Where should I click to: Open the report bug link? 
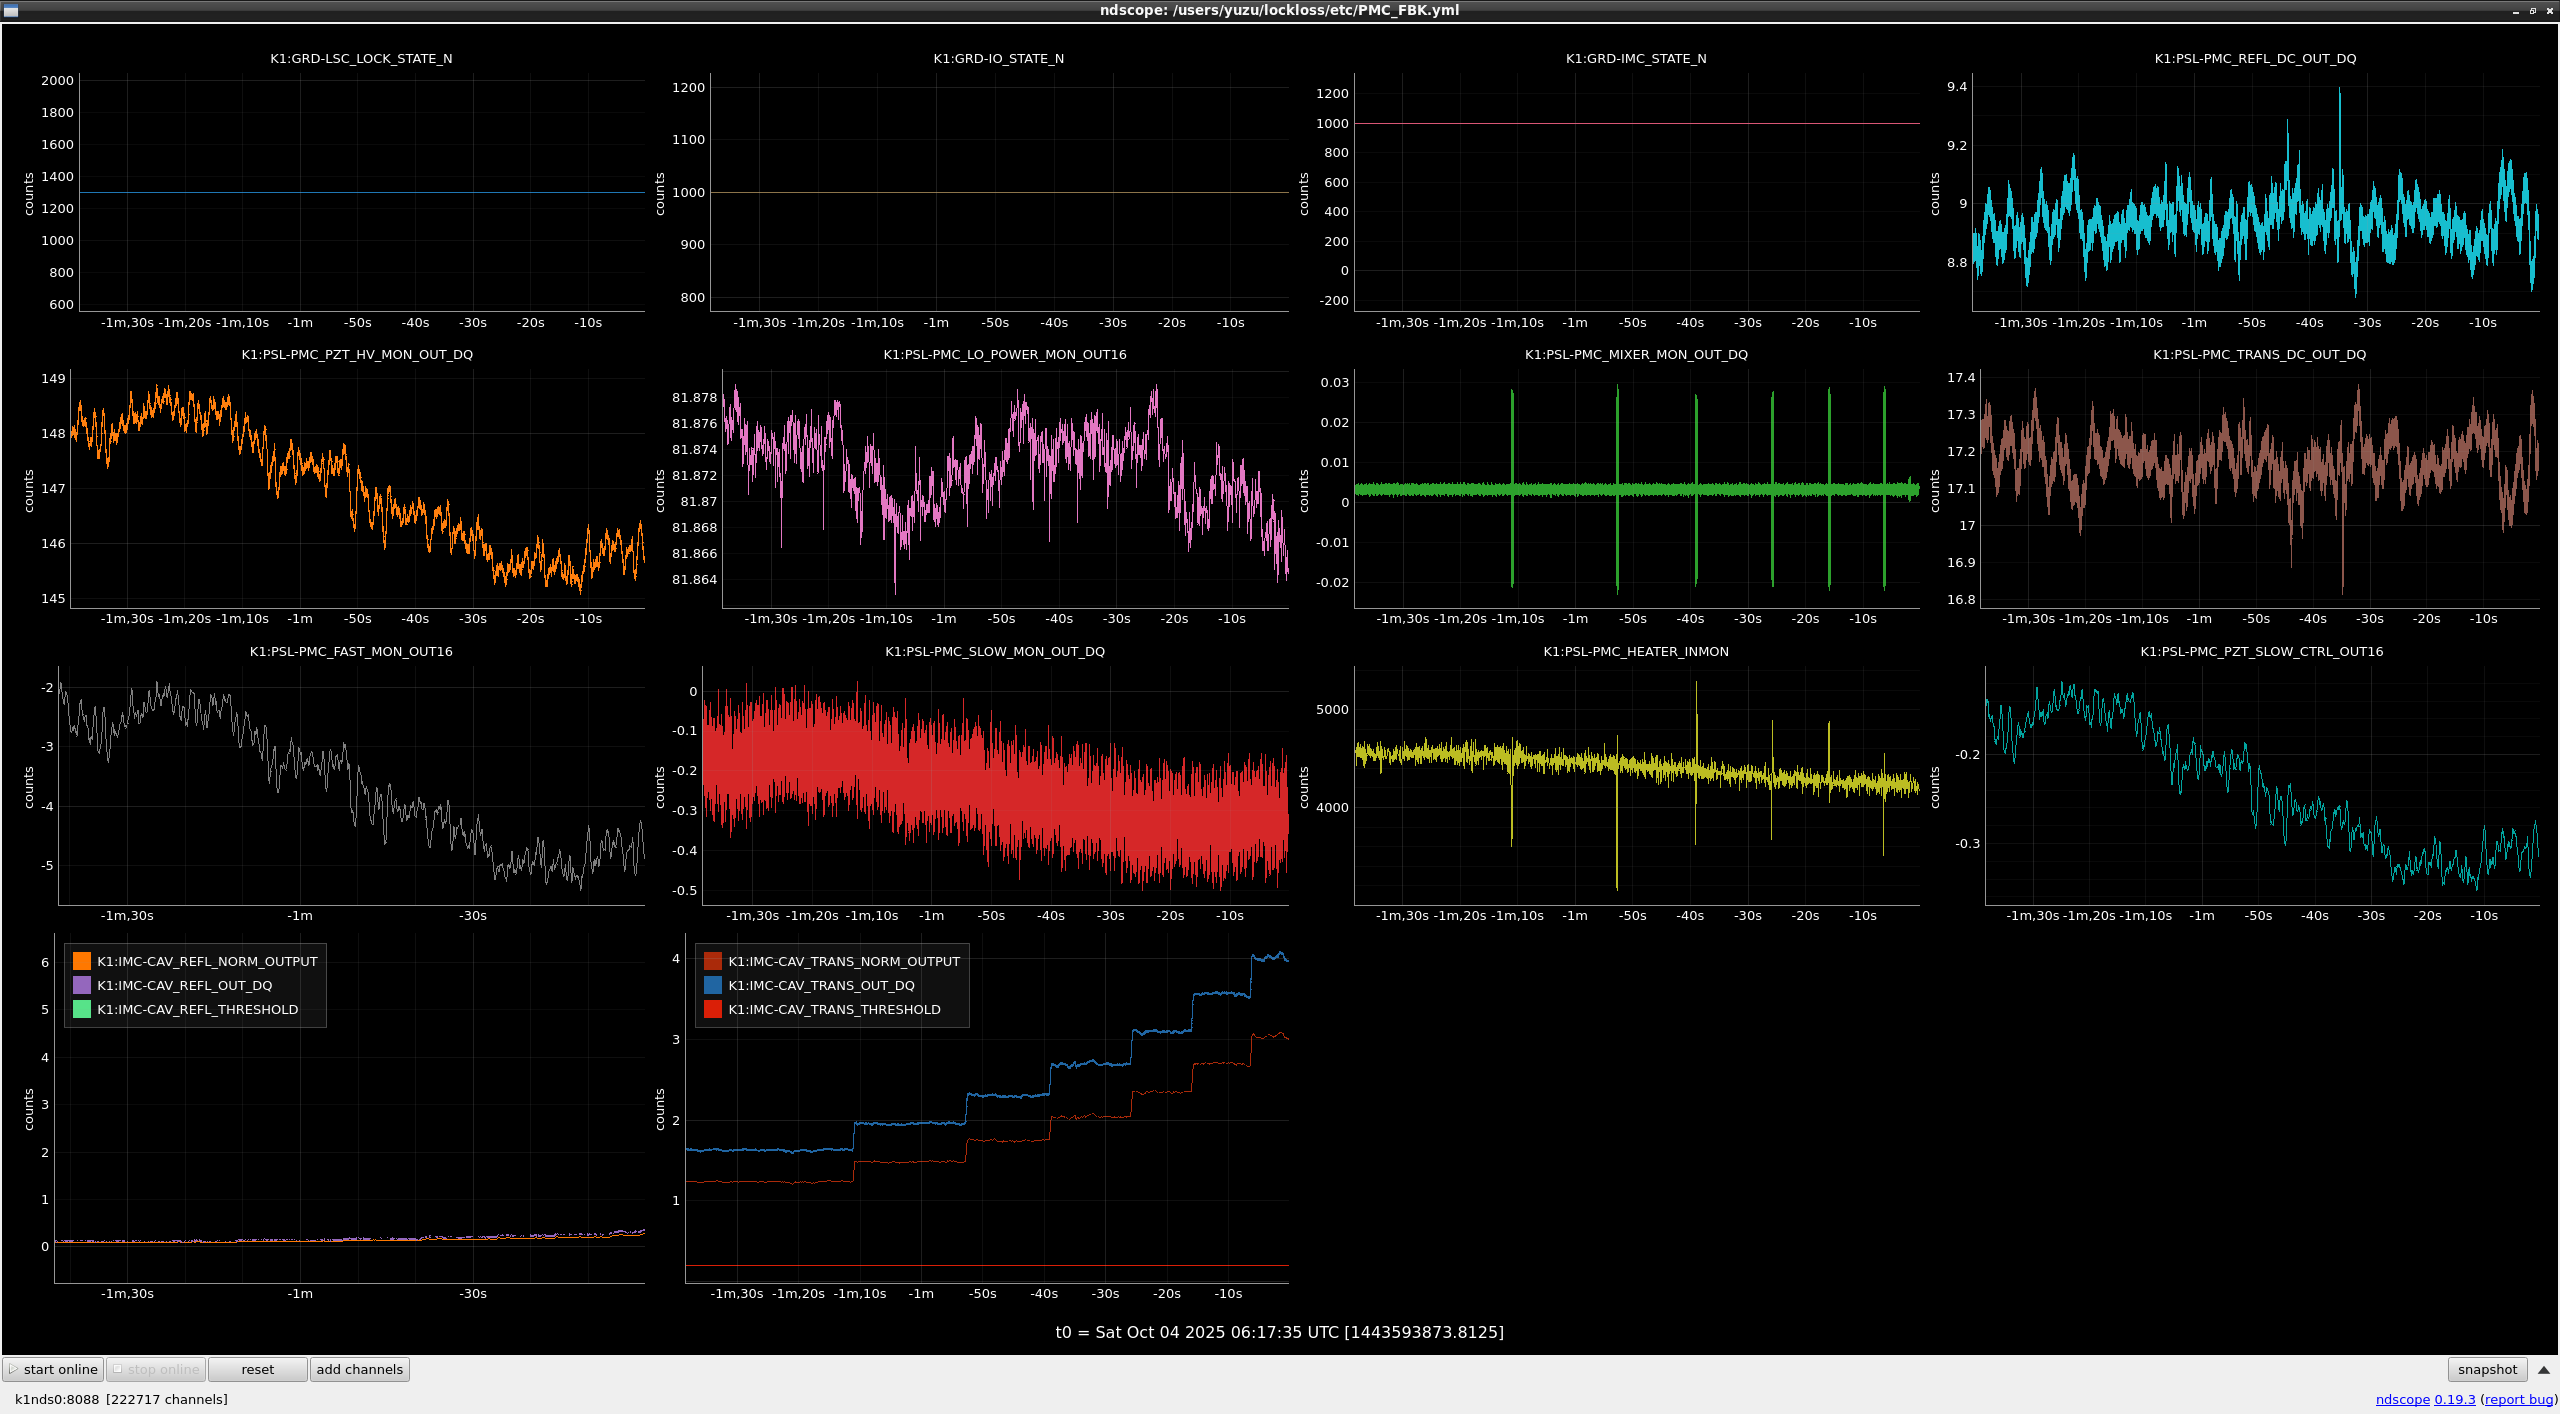click(x=2517, y=1399)
